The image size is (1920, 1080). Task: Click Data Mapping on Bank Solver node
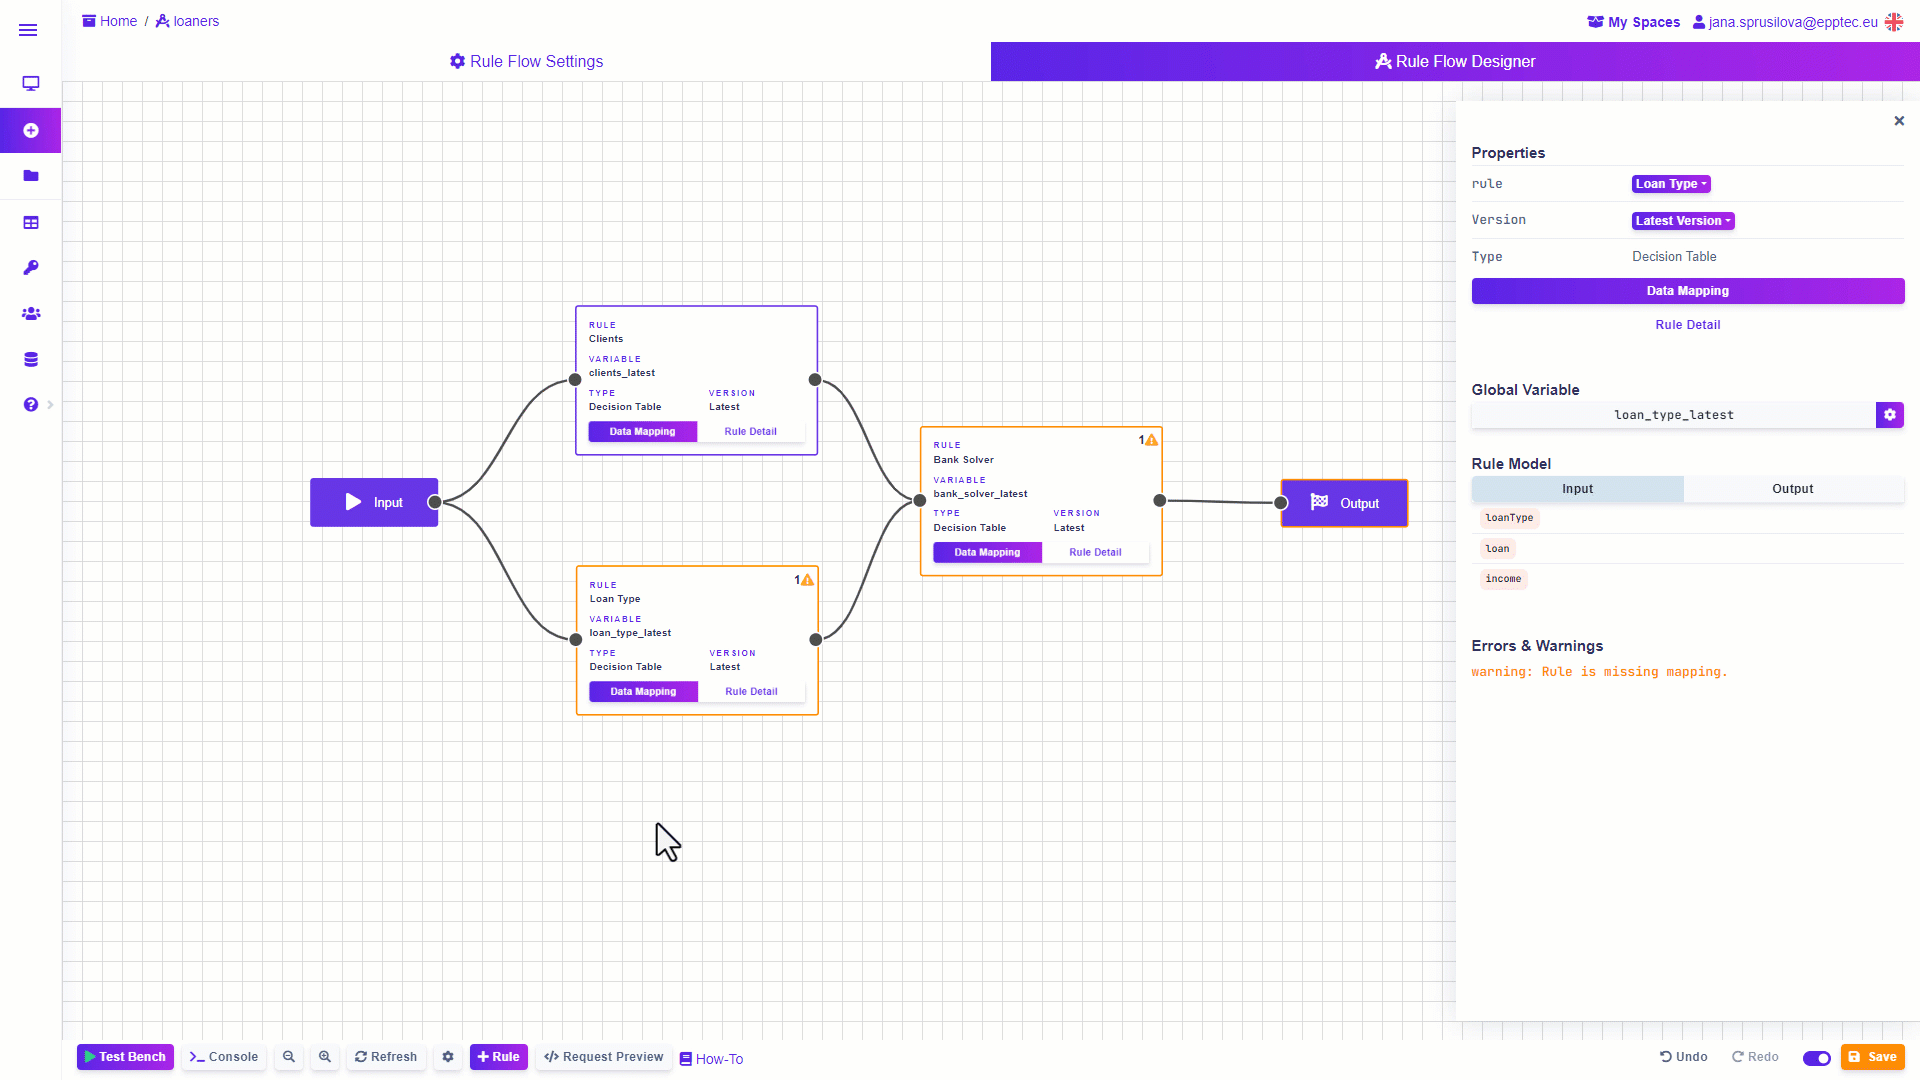pos(987,553)
